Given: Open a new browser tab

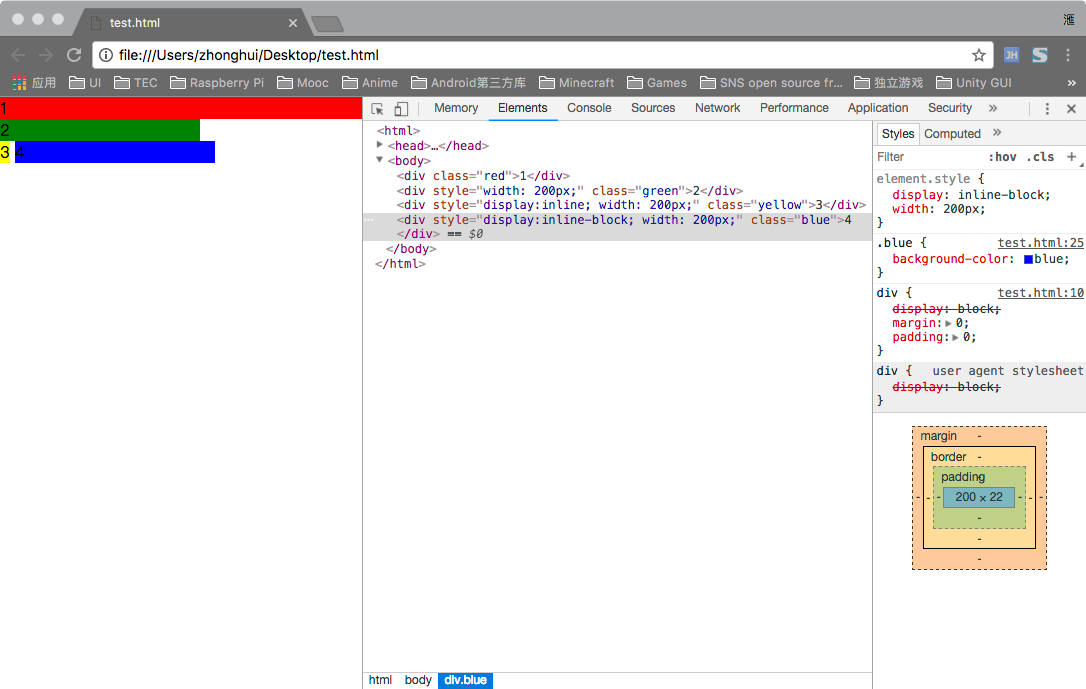Looking at the screenshot, I should click(x=328, y=24).
